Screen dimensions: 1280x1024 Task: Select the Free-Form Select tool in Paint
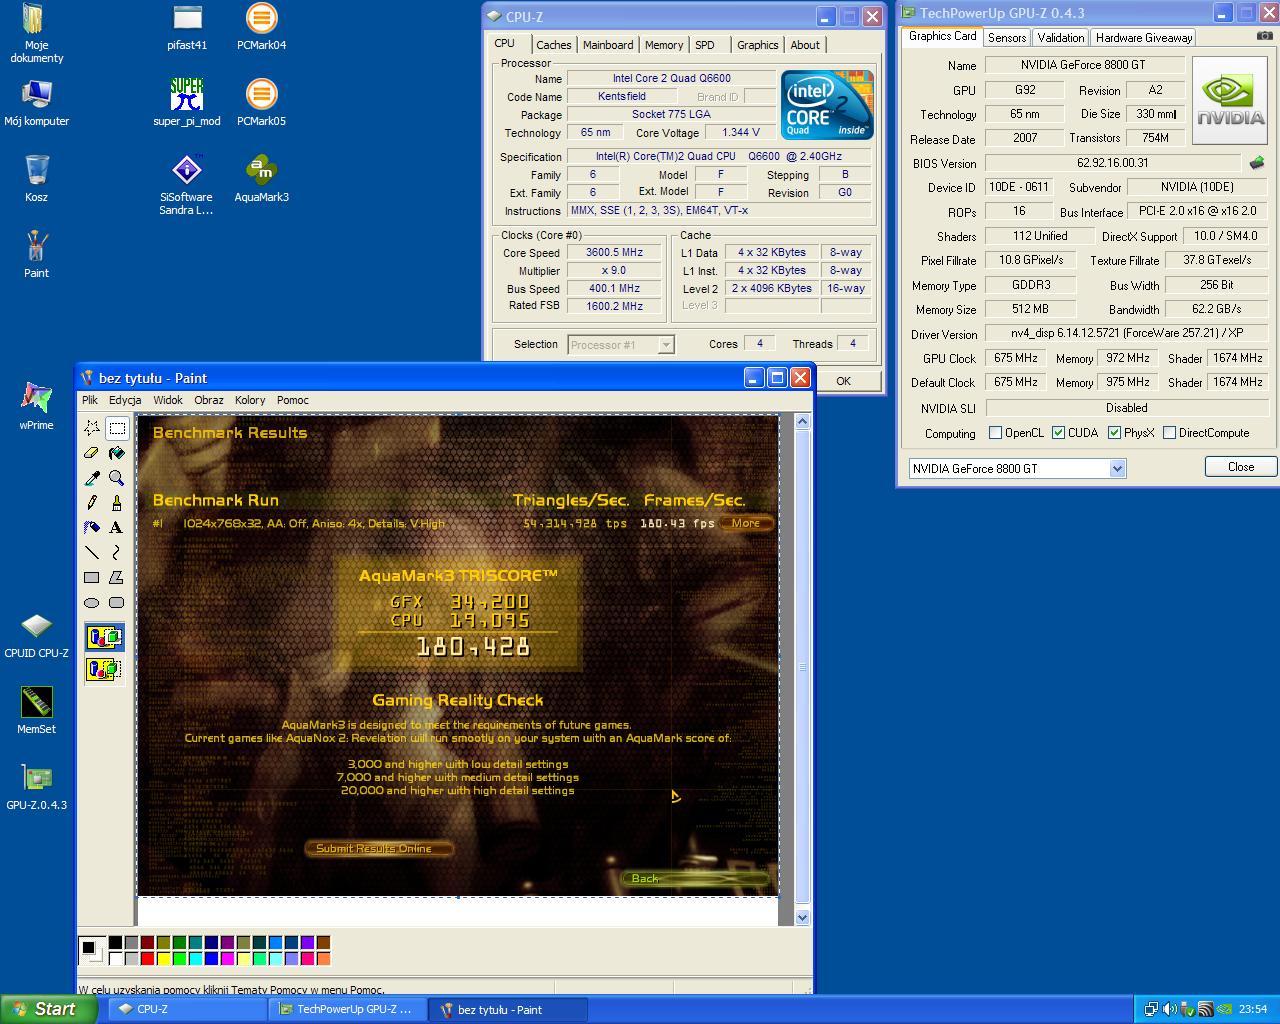92,428
